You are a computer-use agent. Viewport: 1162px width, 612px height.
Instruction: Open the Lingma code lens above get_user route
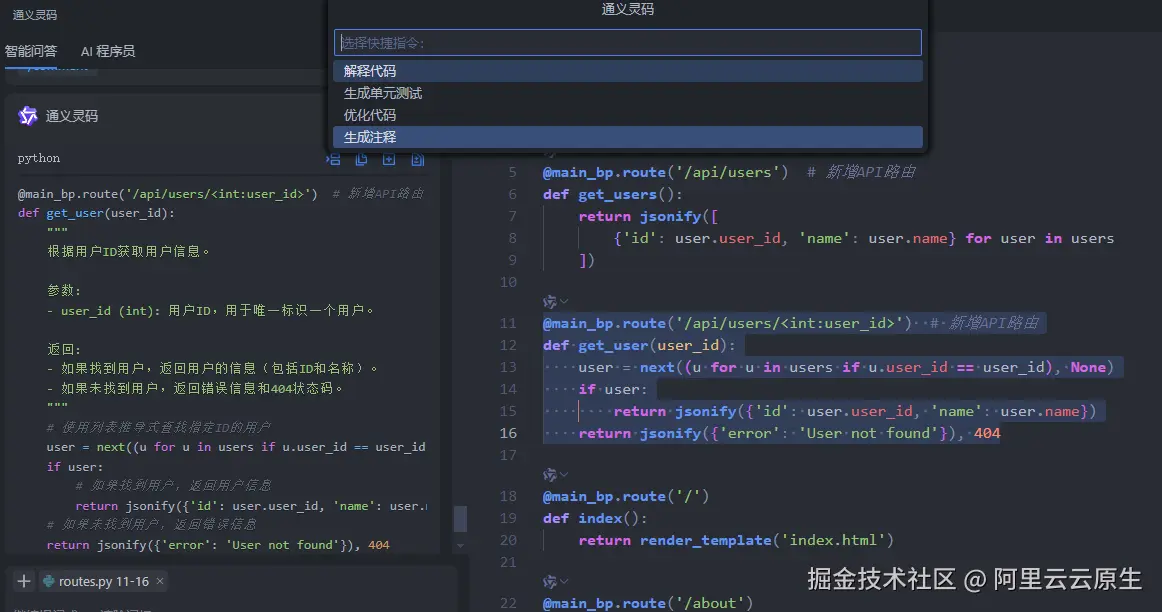pos(555,302)
